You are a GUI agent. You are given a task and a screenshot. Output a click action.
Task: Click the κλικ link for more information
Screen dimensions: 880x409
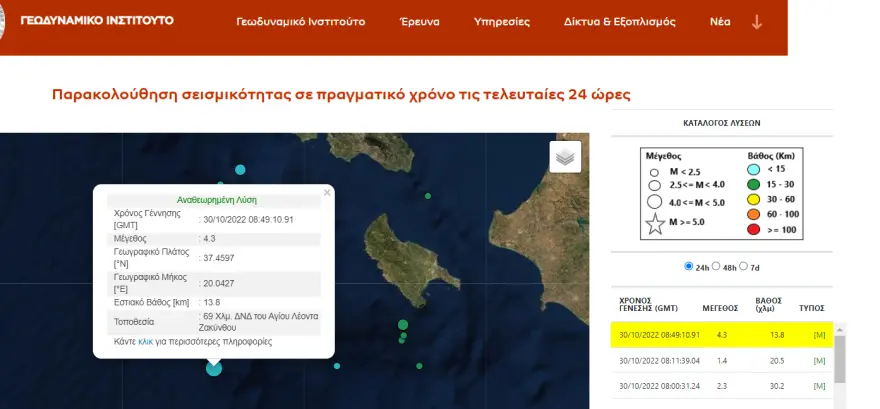pyautogui.click(x=145, y=341)
